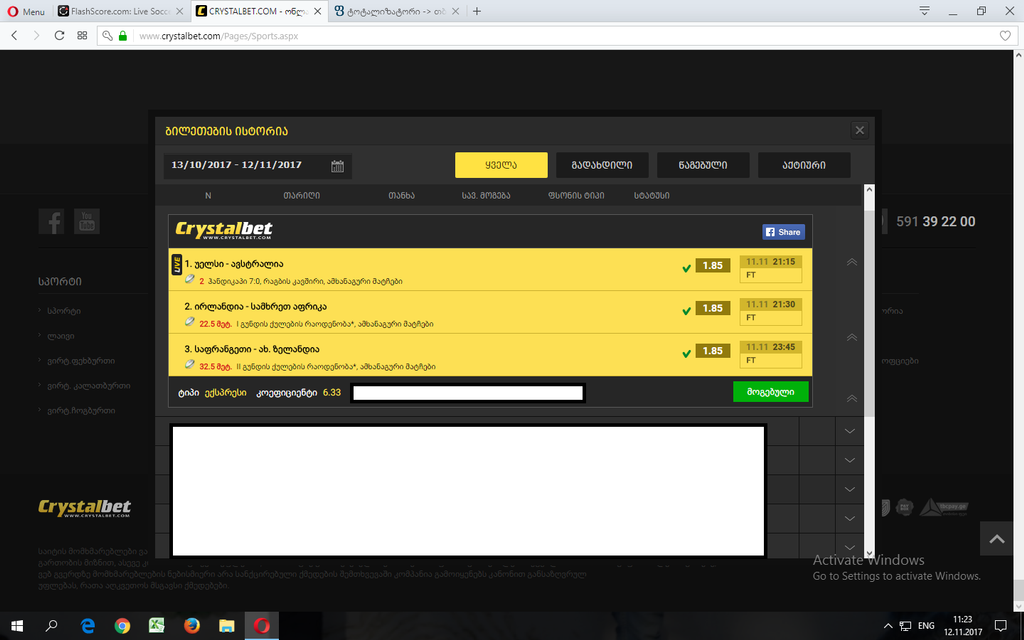Expand the third ticket row below
1024x640 pixels.
click(850, 489)
